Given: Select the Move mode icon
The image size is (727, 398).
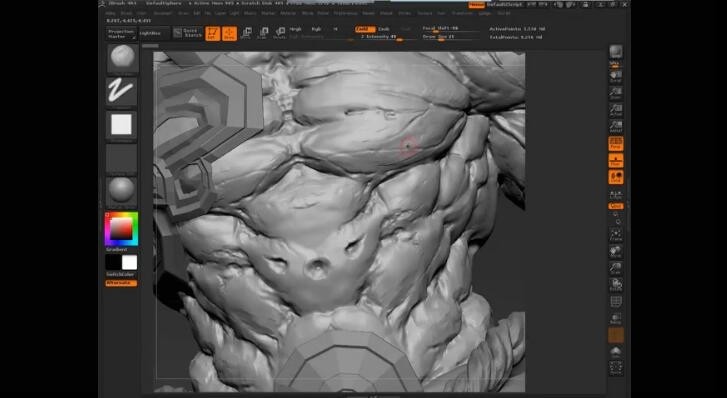Looking at the screenshot, I should pos(247,32).
